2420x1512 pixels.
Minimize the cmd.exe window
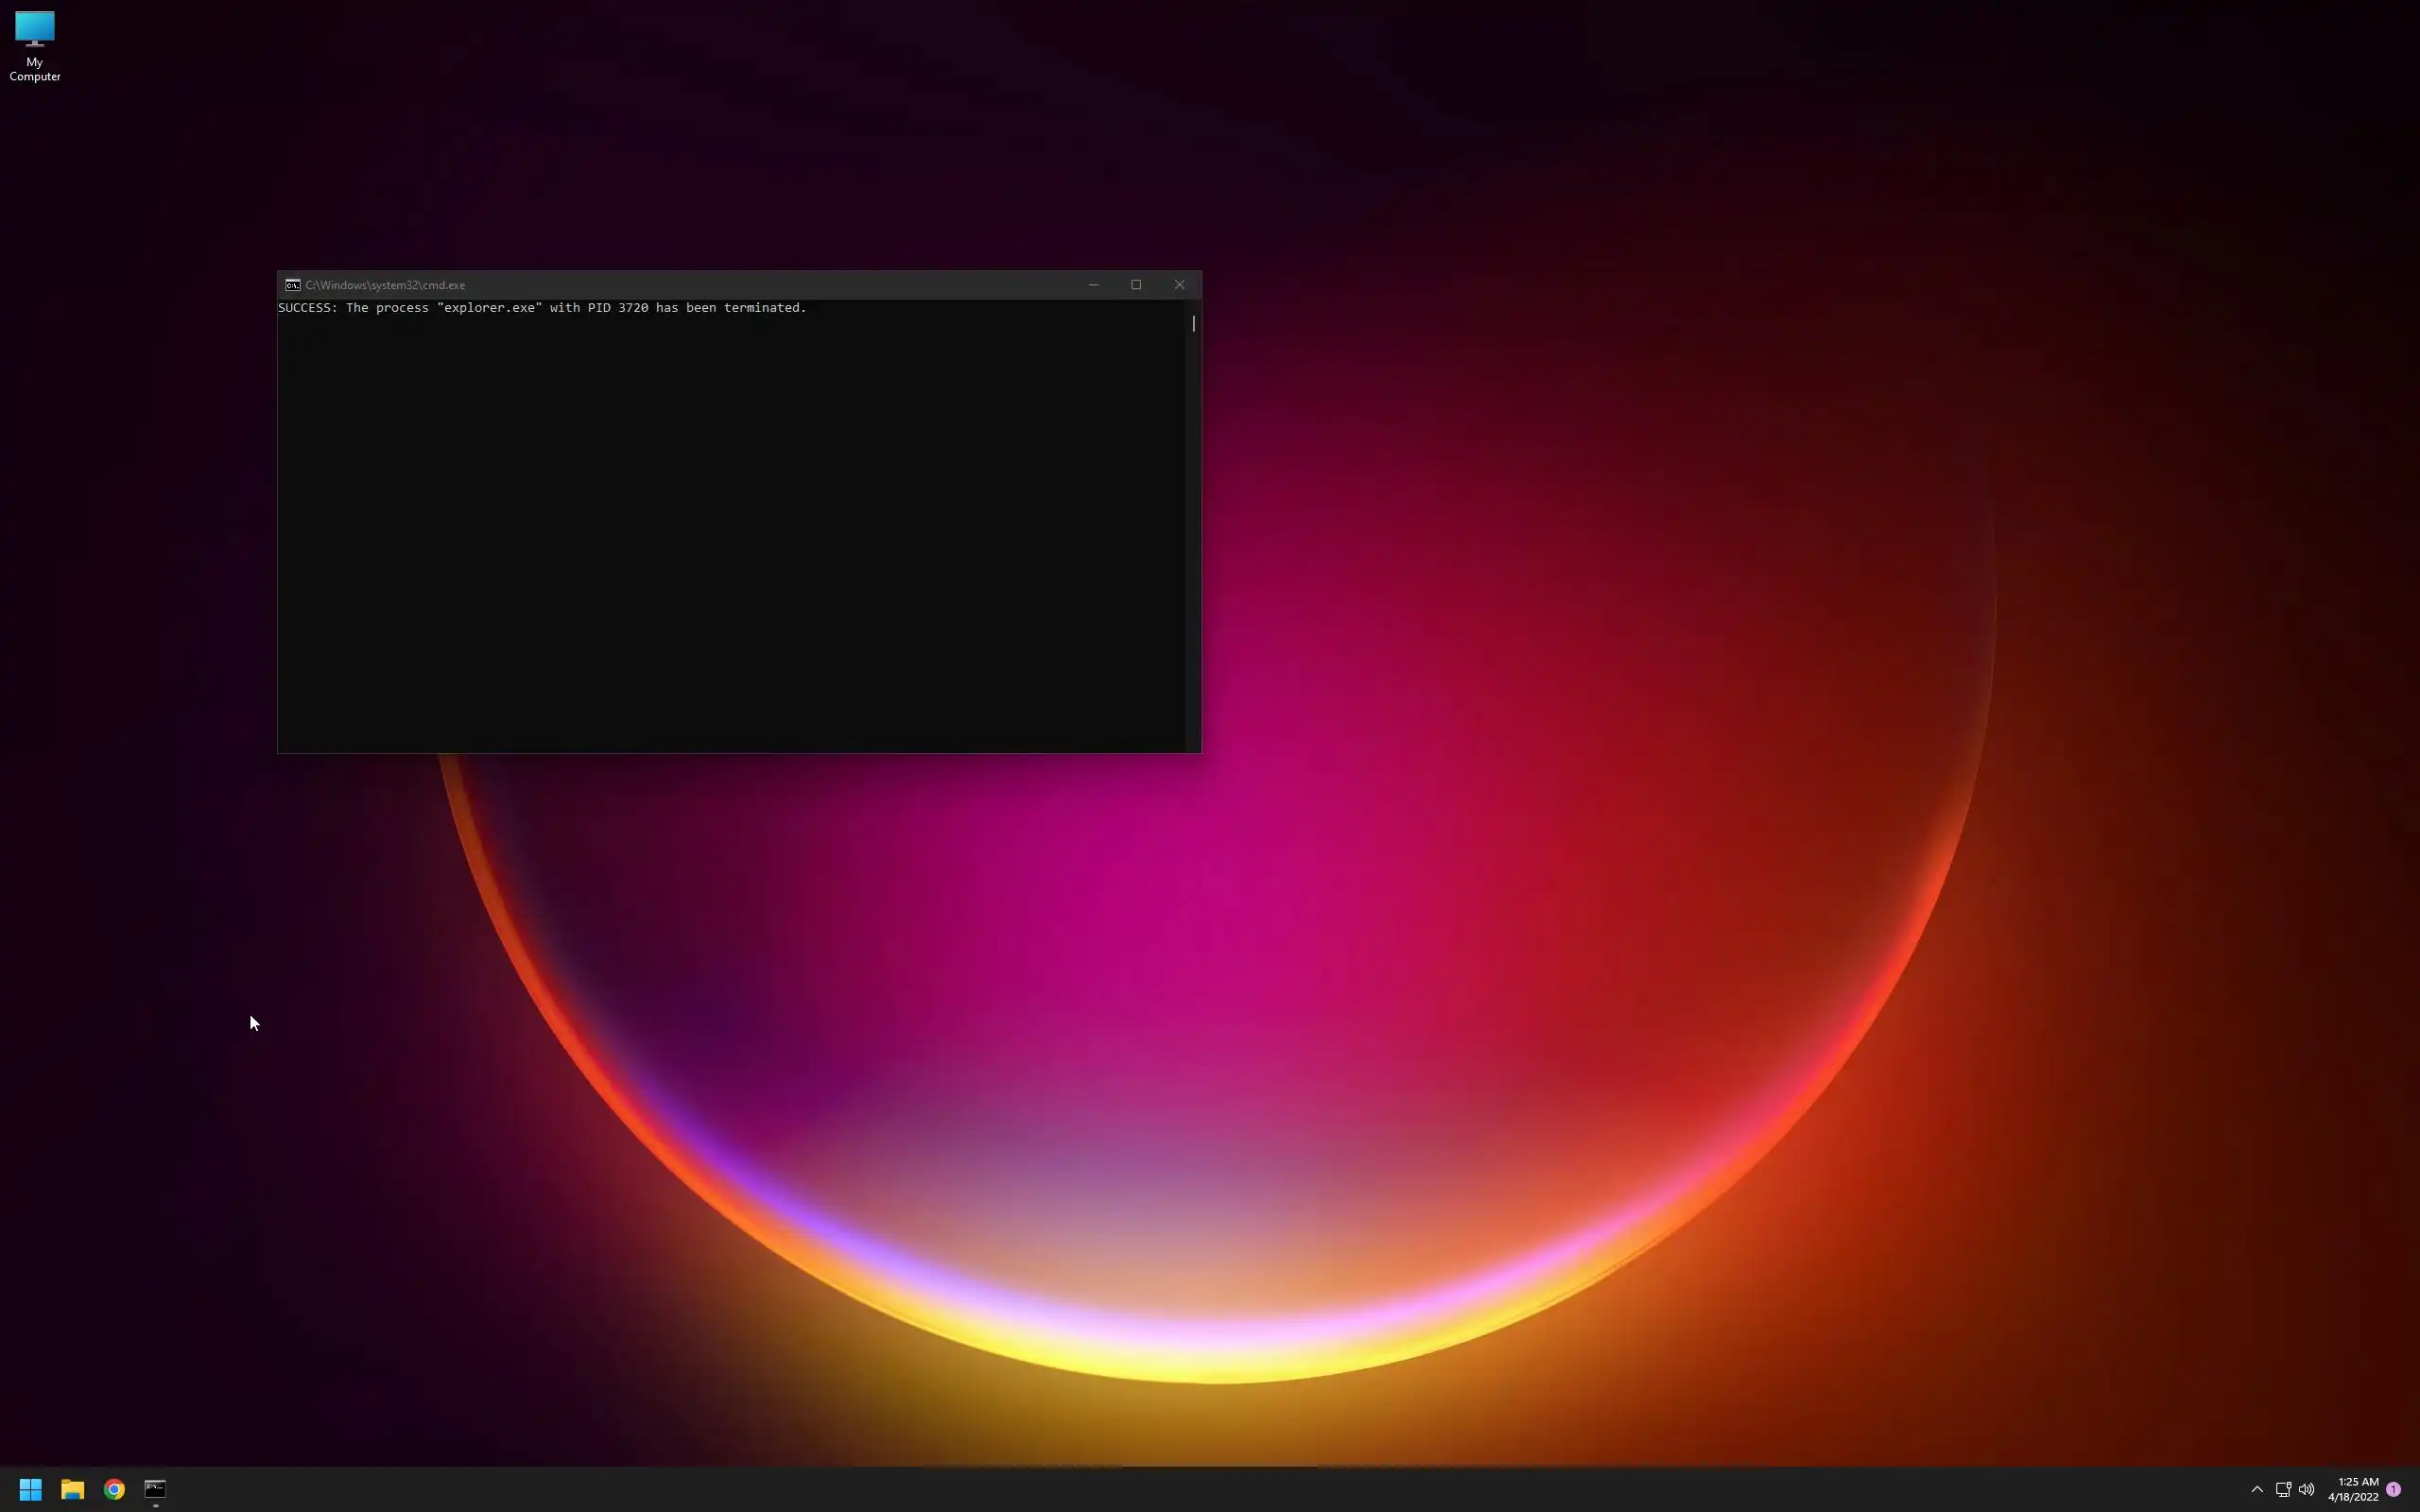pyautogui.click(x=1093, y=285)
